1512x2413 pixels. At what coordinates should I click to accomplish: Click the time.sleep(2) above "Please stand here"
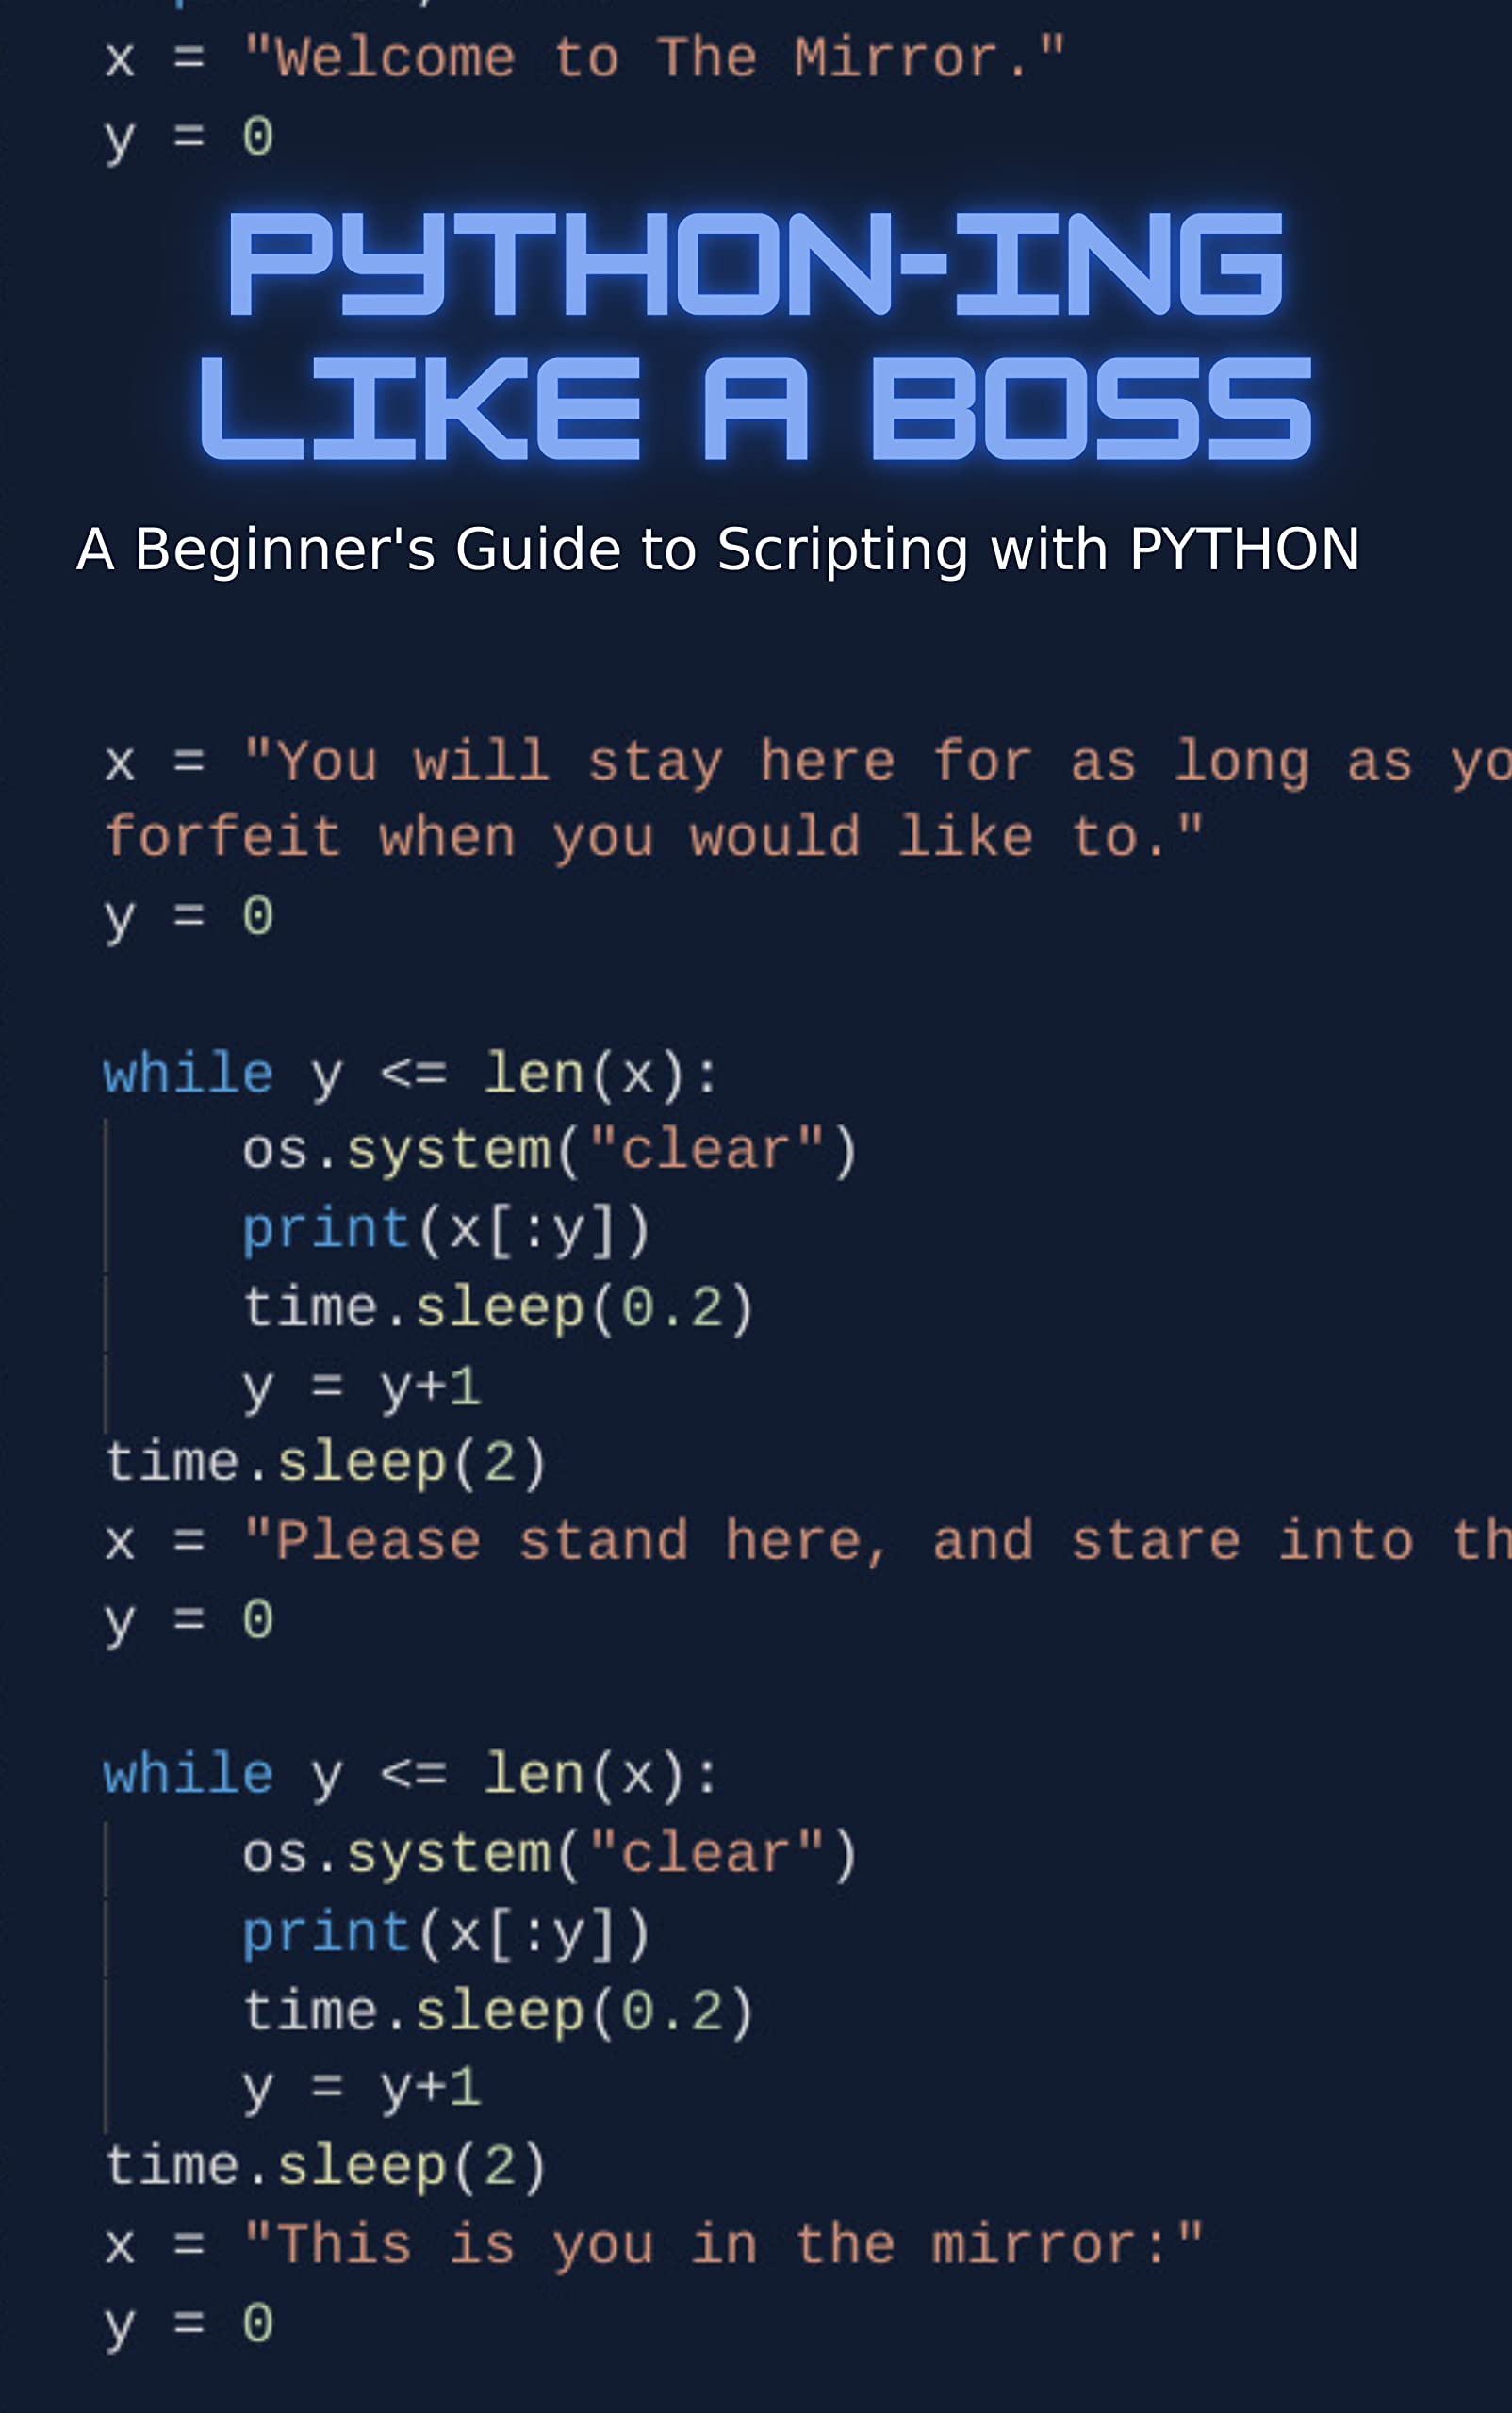[326, 1463]
